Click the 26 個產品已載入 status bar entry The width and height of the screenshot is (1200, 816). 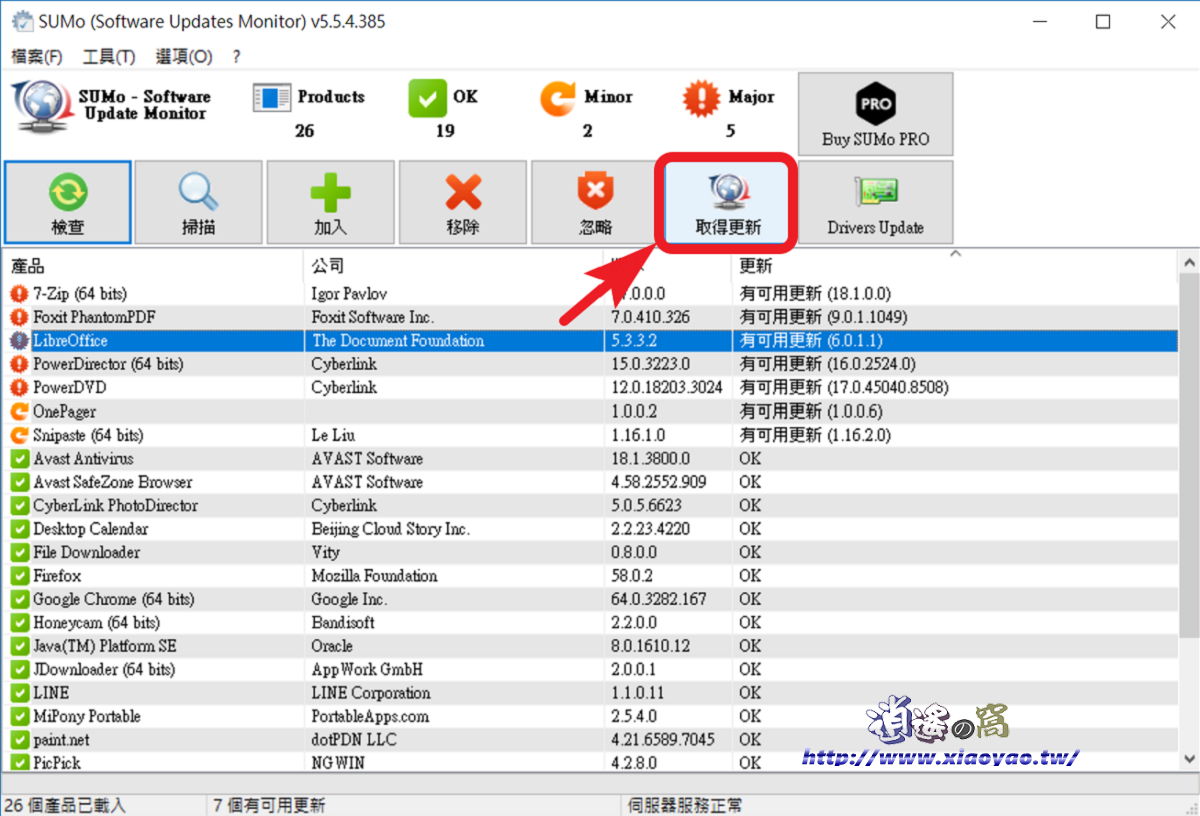click(x=64, y=805)
